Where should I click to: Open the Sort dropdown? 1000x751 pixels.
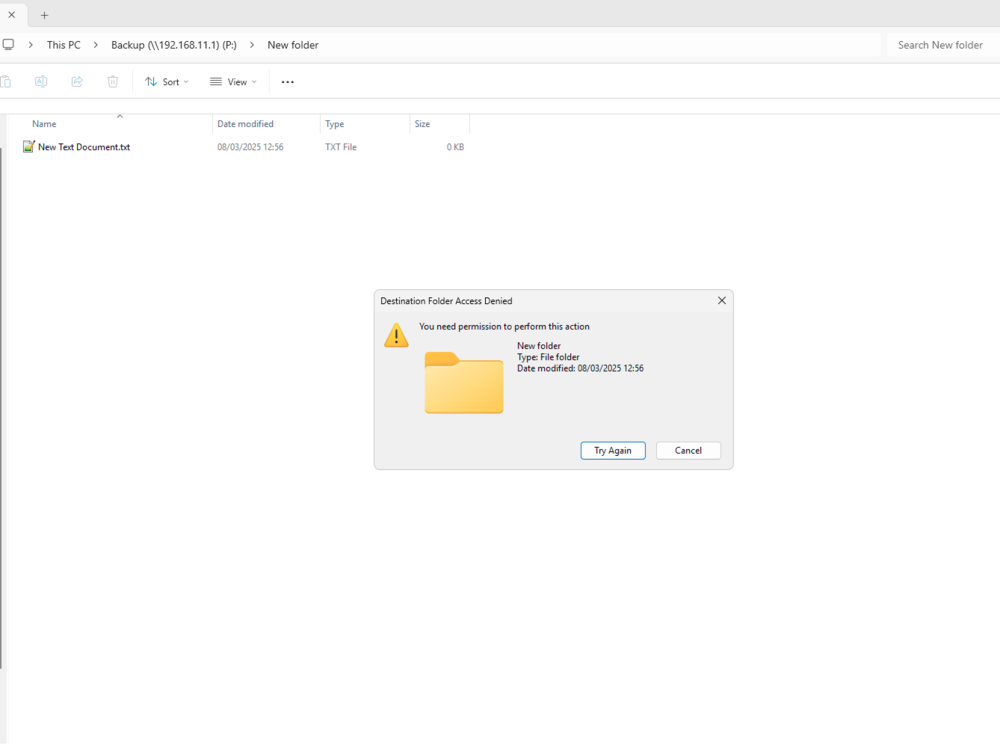pyautogui.click(x=166, y=82)
